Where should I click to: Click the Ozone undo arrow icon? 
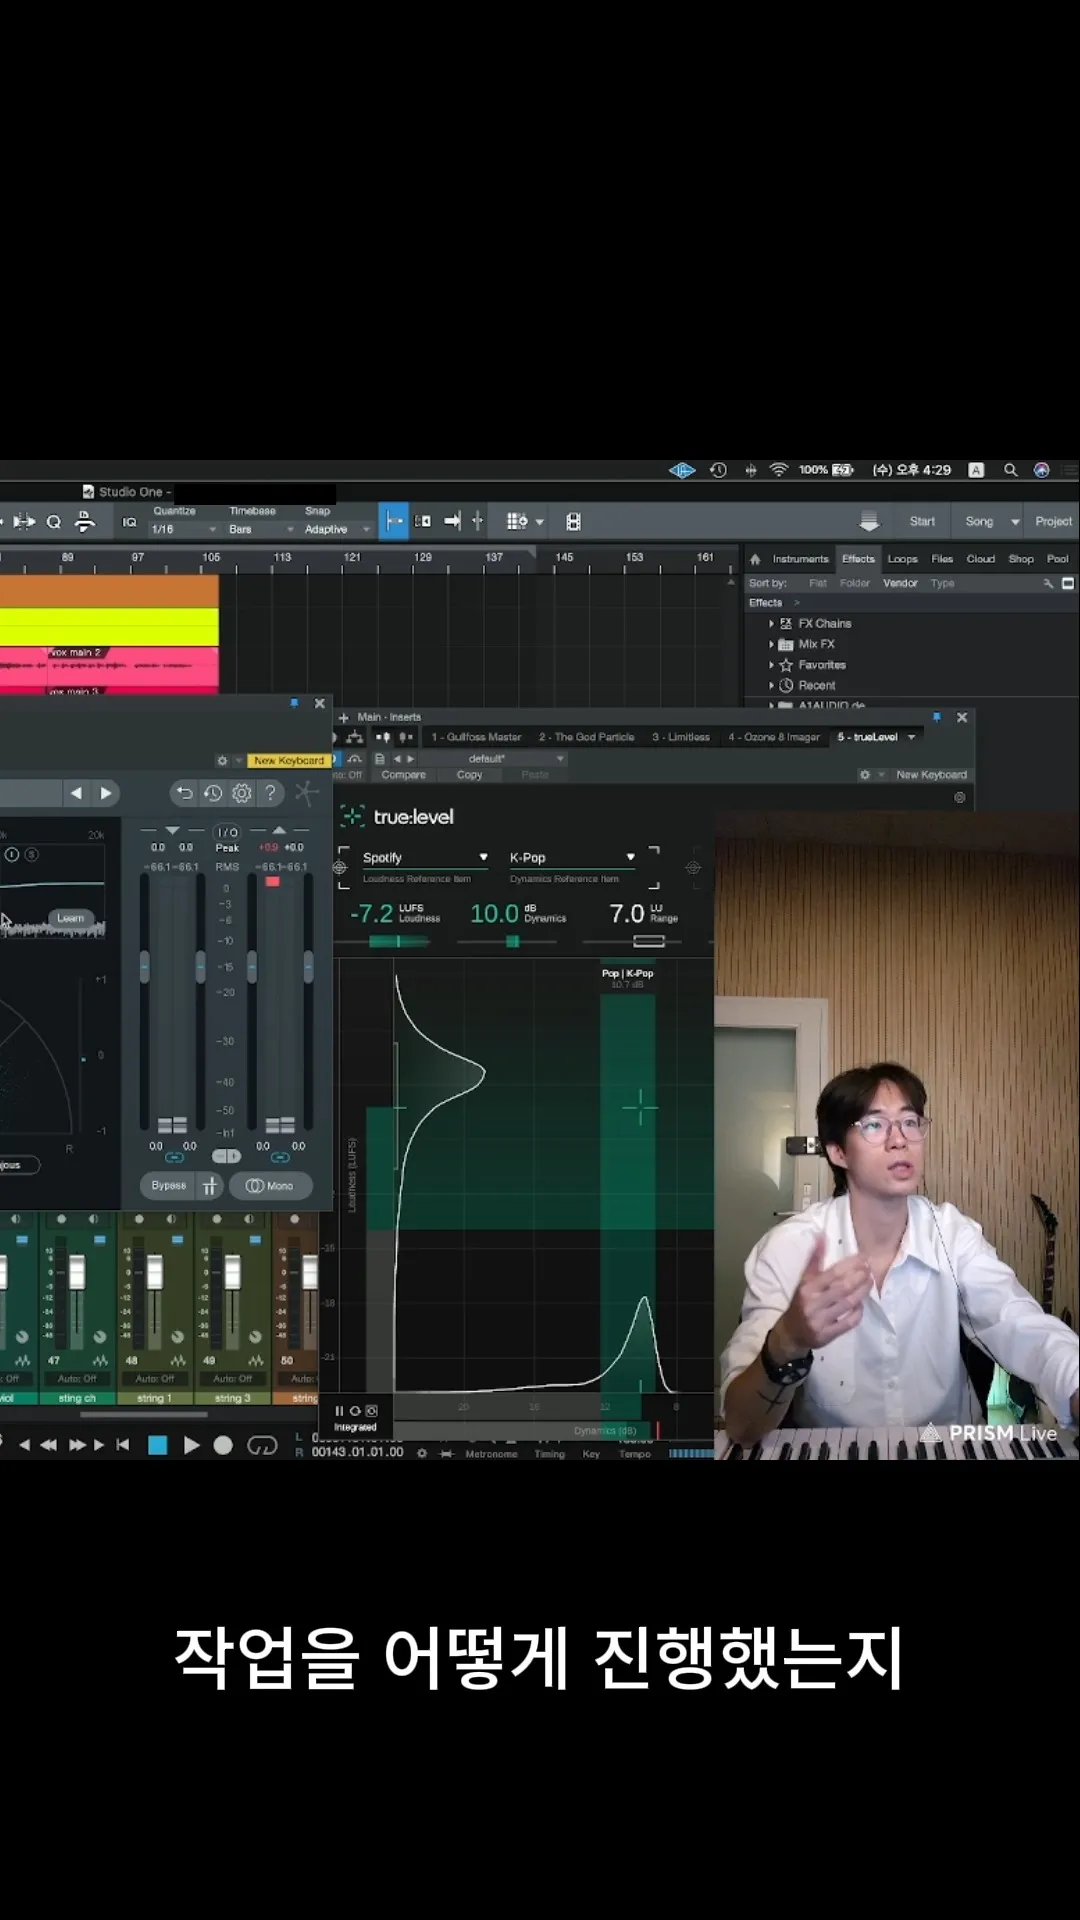[184, 793]
